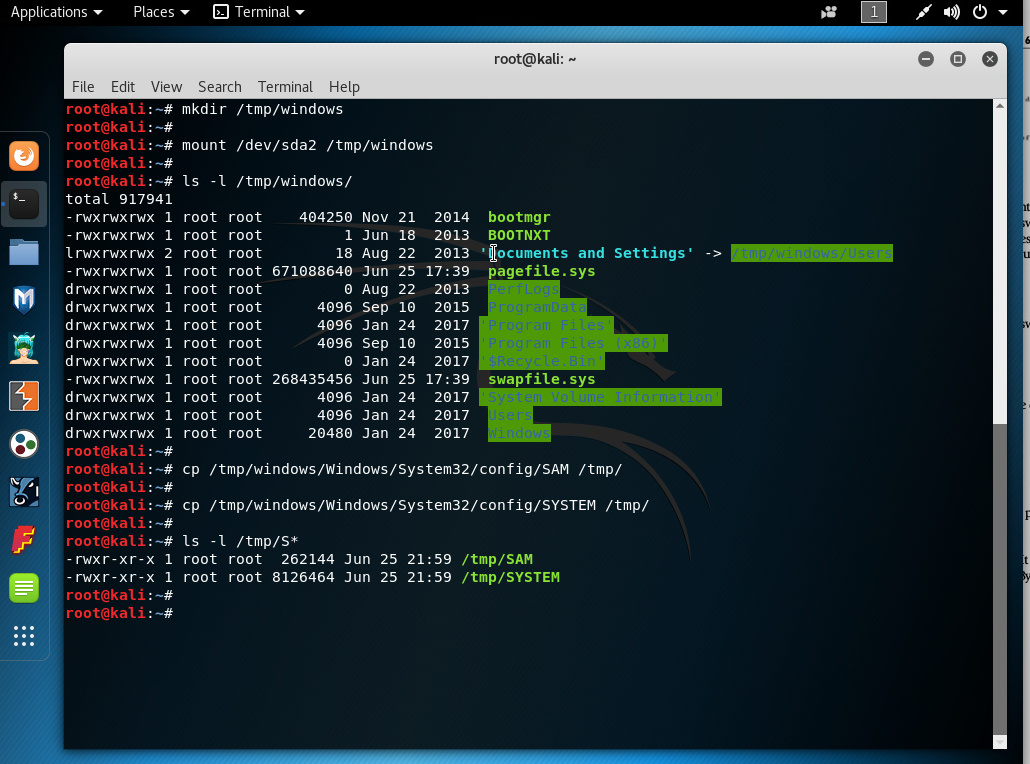Screen dimensions: 1030x764
Task: Launch Metasploit from the dock
Action: [x=24, y=299]
